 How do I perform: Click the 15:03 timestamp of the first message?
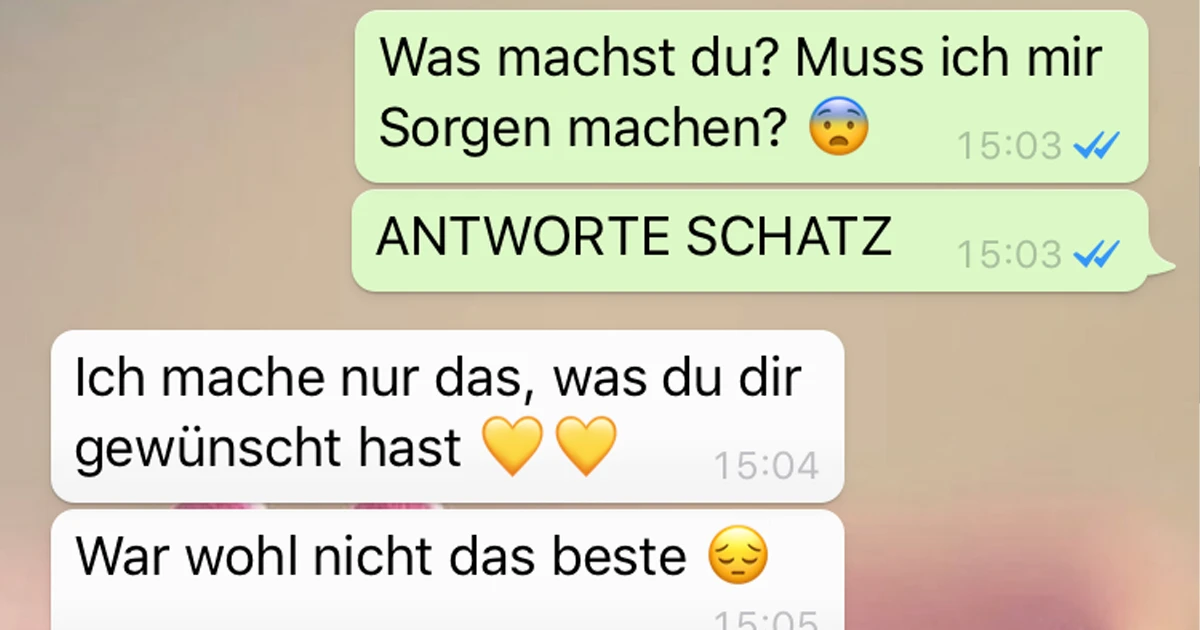(1009, 147)
